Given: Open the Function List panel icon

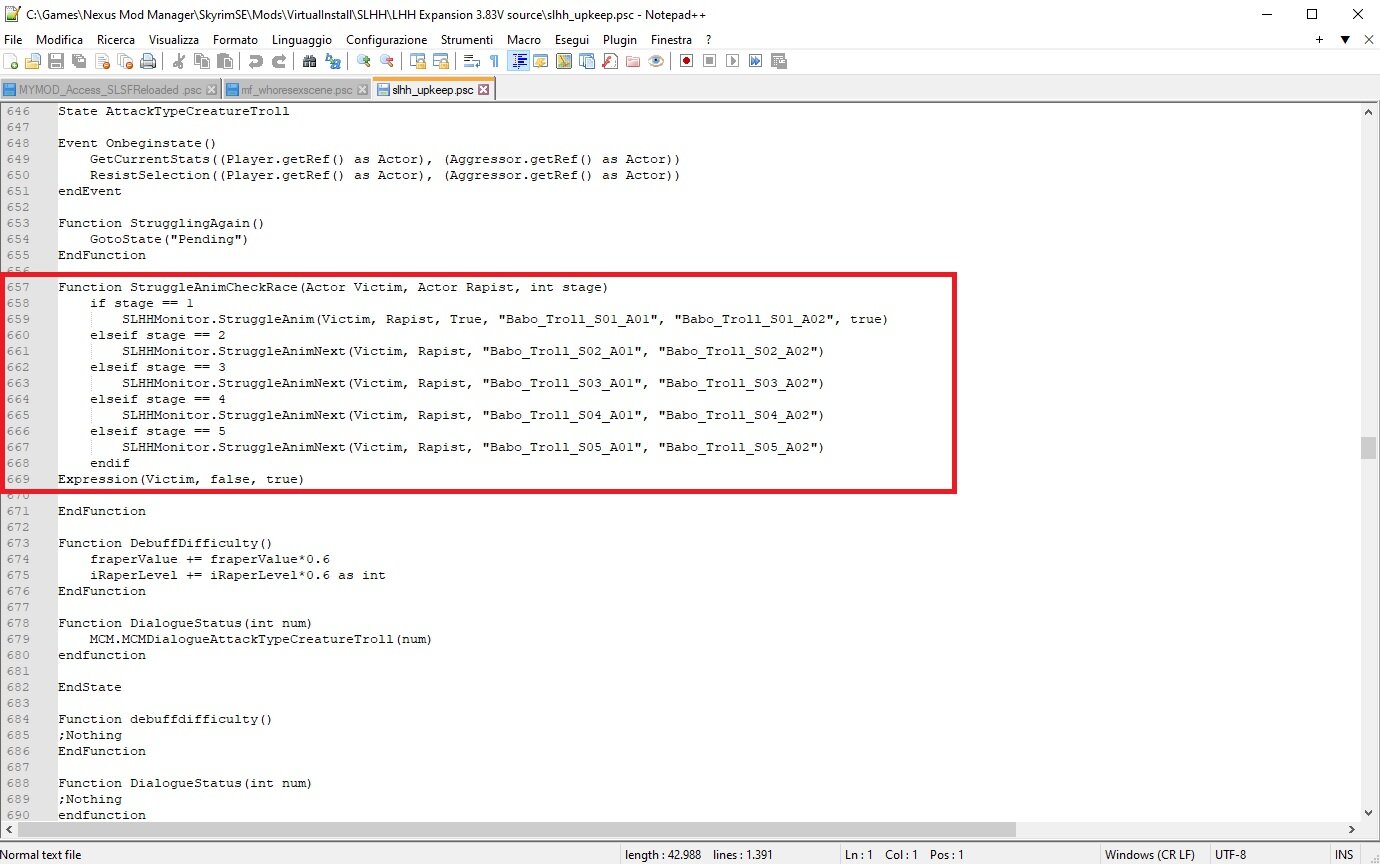Looking at the screenshot, I should [609, 61].
